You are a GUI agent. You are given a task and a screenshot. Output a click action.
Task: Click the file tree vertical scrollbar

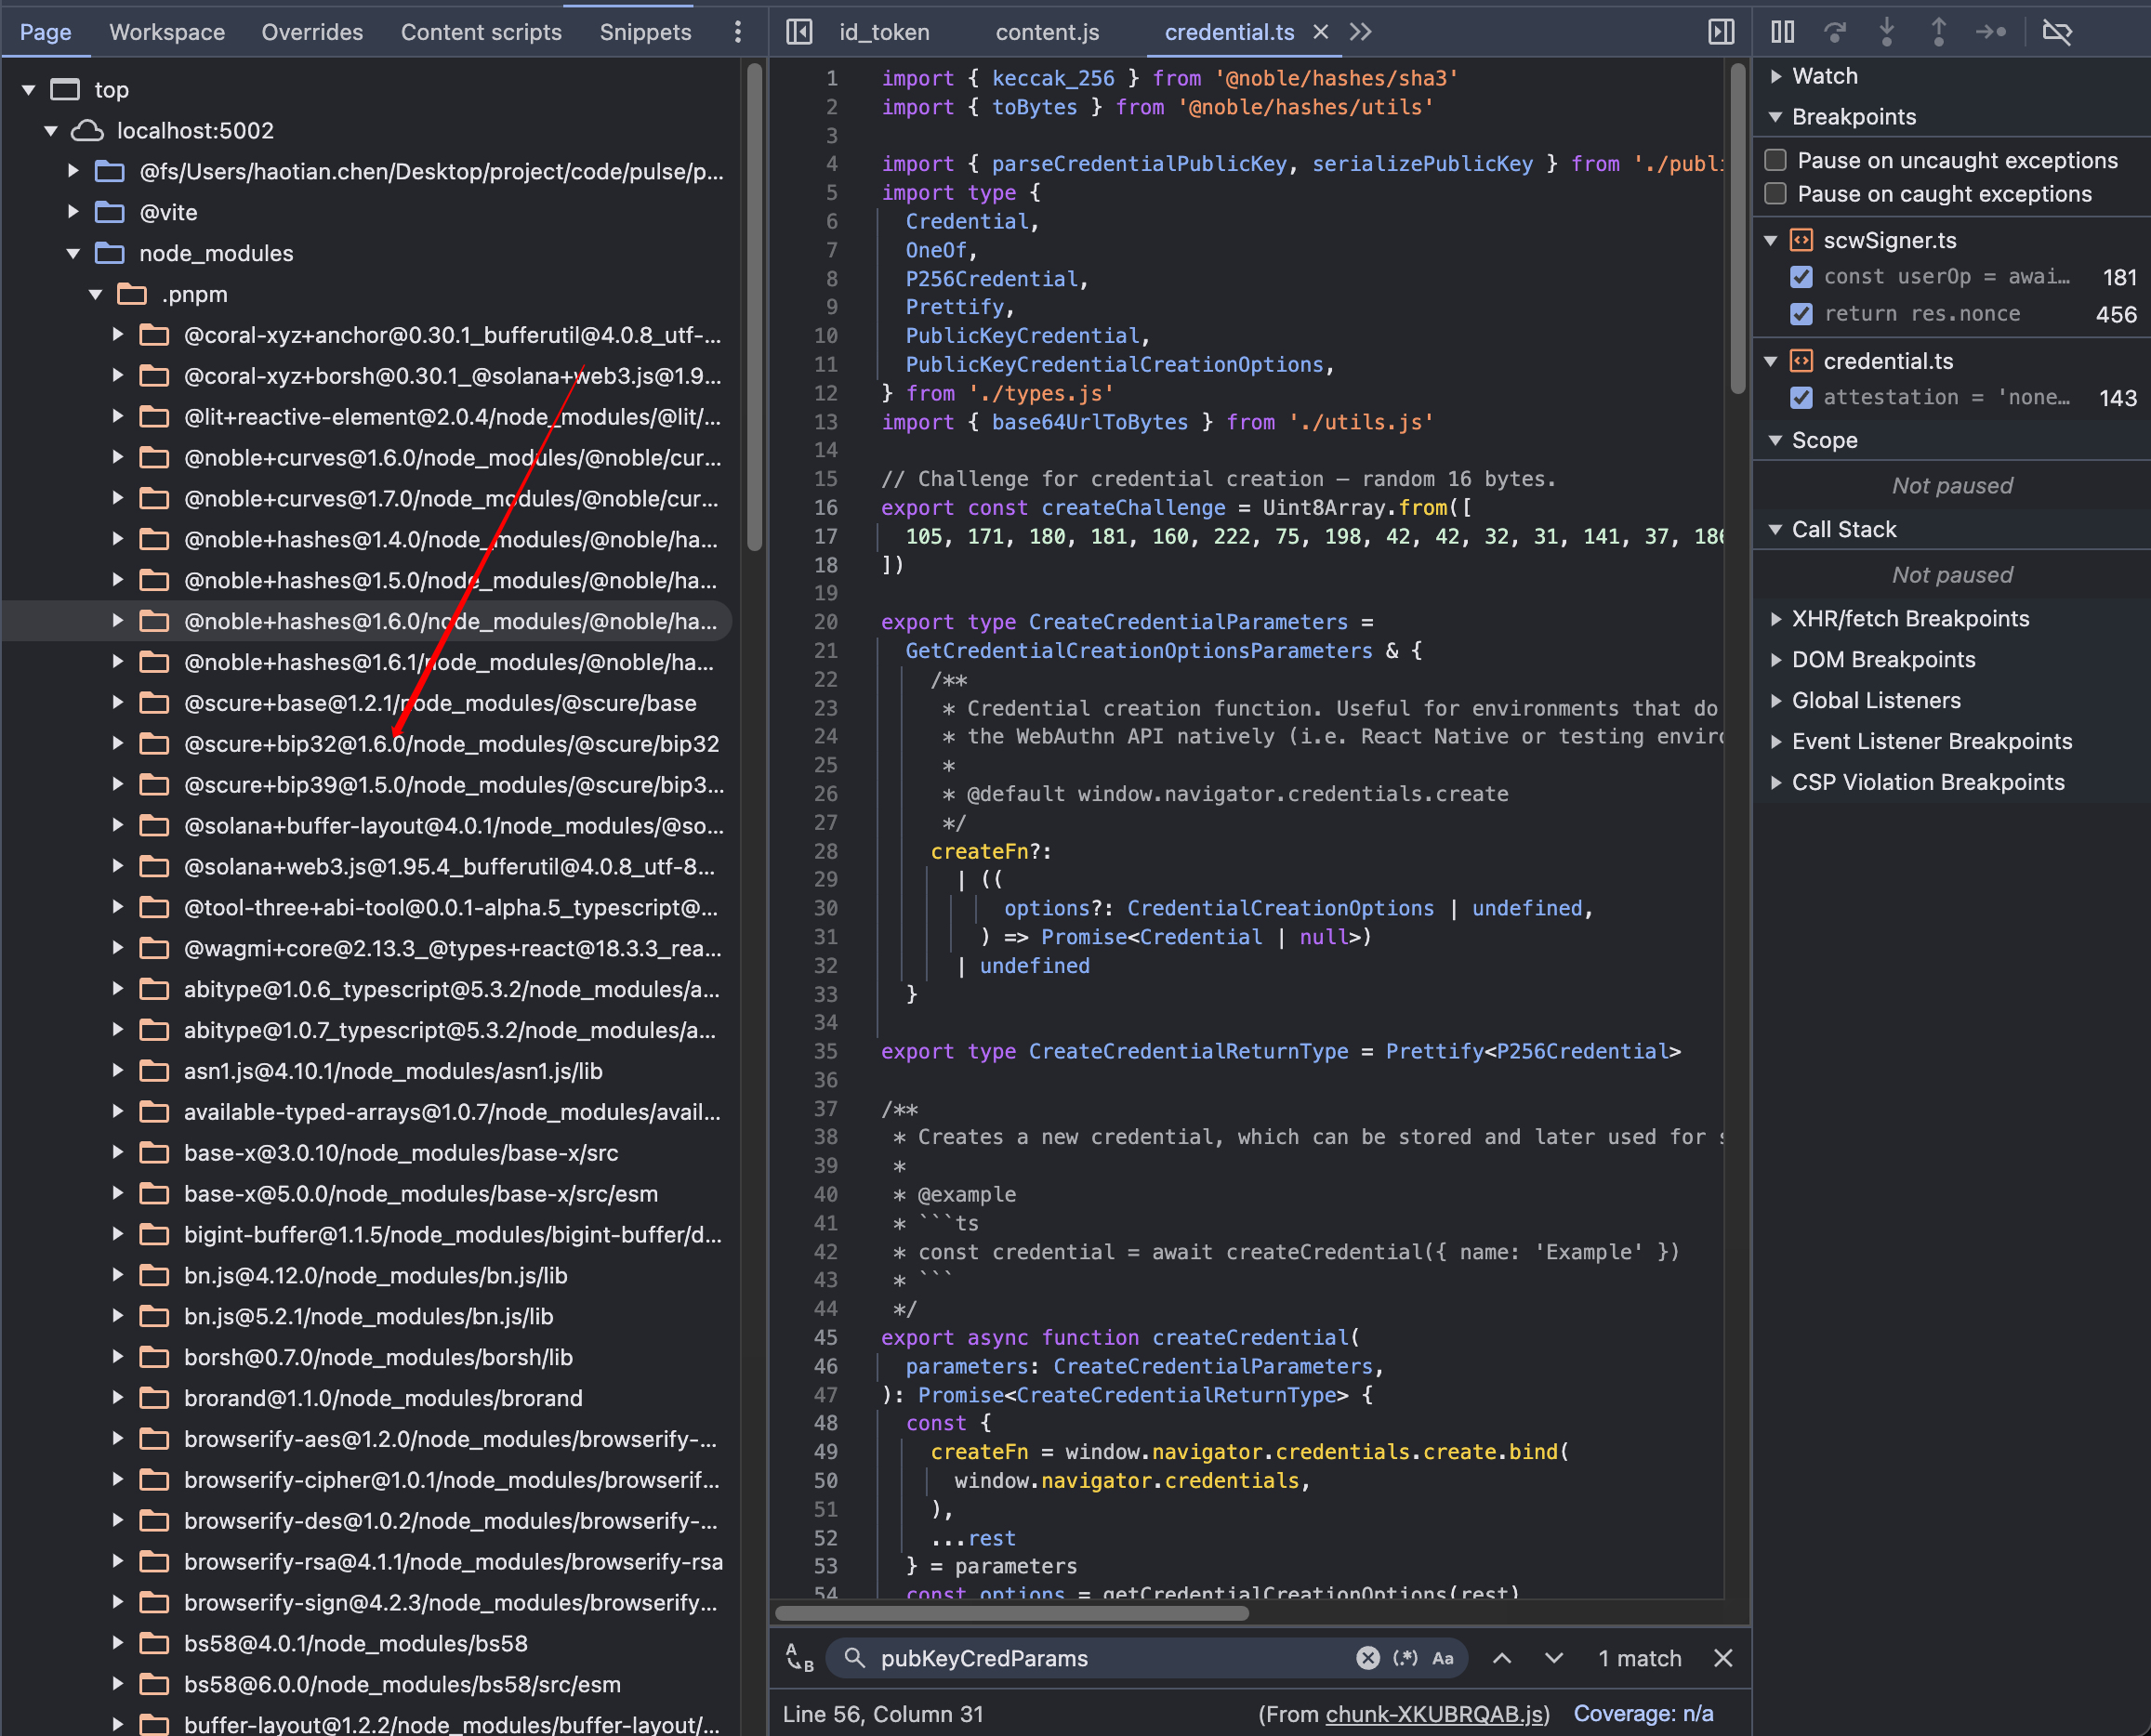(x=754, y=307)
